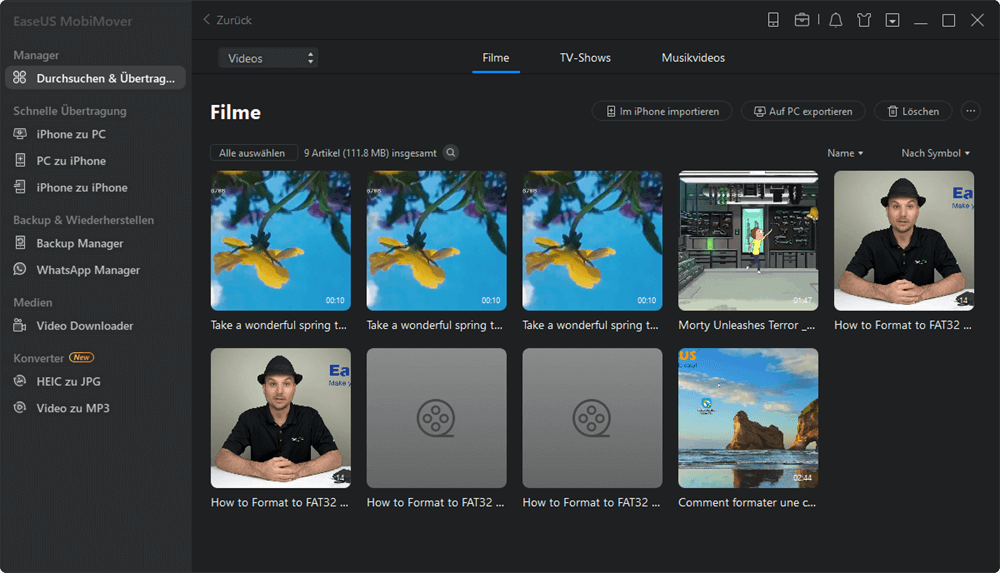Go back with the Zurück arrow
Image resolution: width=1000 pixels, height=573 pixels.
click(x=228, y=20)
